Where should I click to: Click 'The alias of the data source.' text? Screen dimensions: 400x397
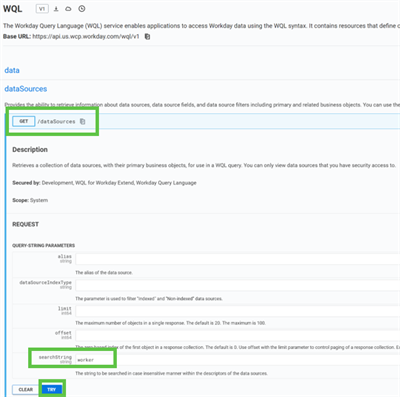pyautogui.click(x=104, y=273)
